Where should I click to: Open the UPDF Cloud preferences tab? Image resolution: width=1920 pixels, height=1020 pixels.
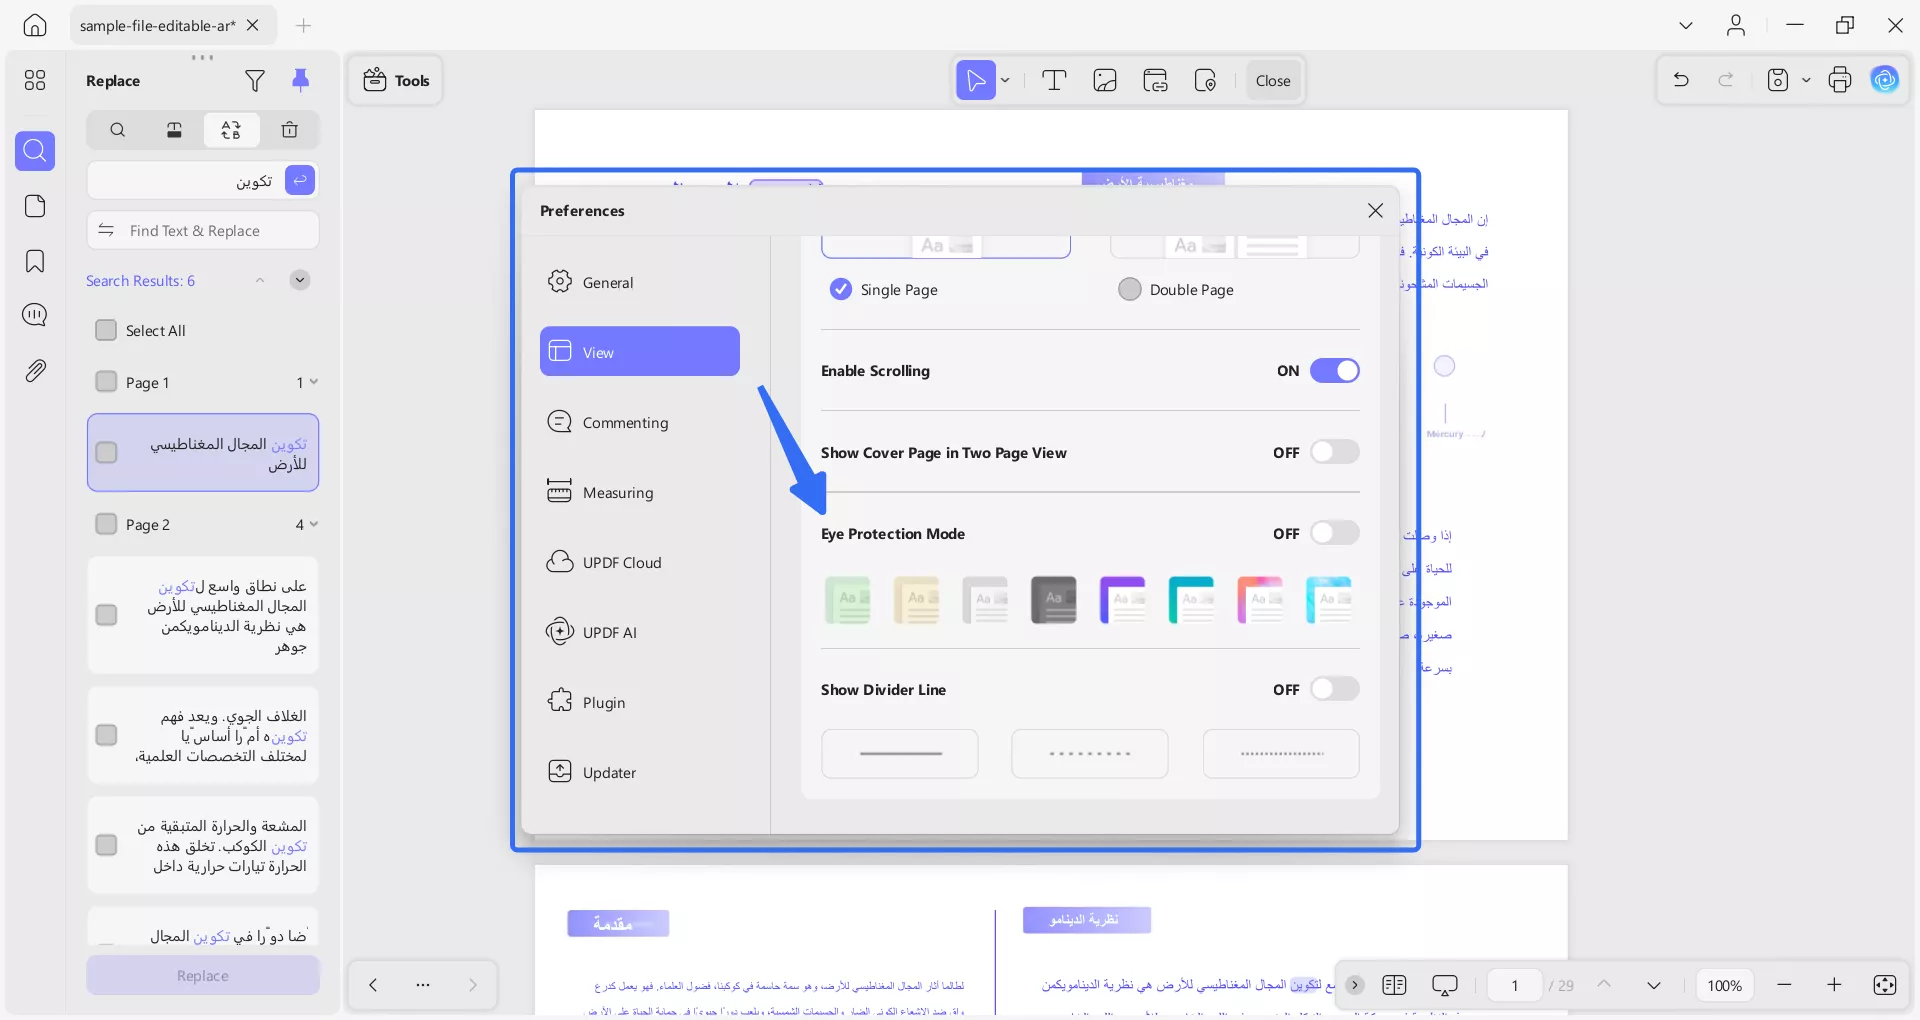click(640, 562)
